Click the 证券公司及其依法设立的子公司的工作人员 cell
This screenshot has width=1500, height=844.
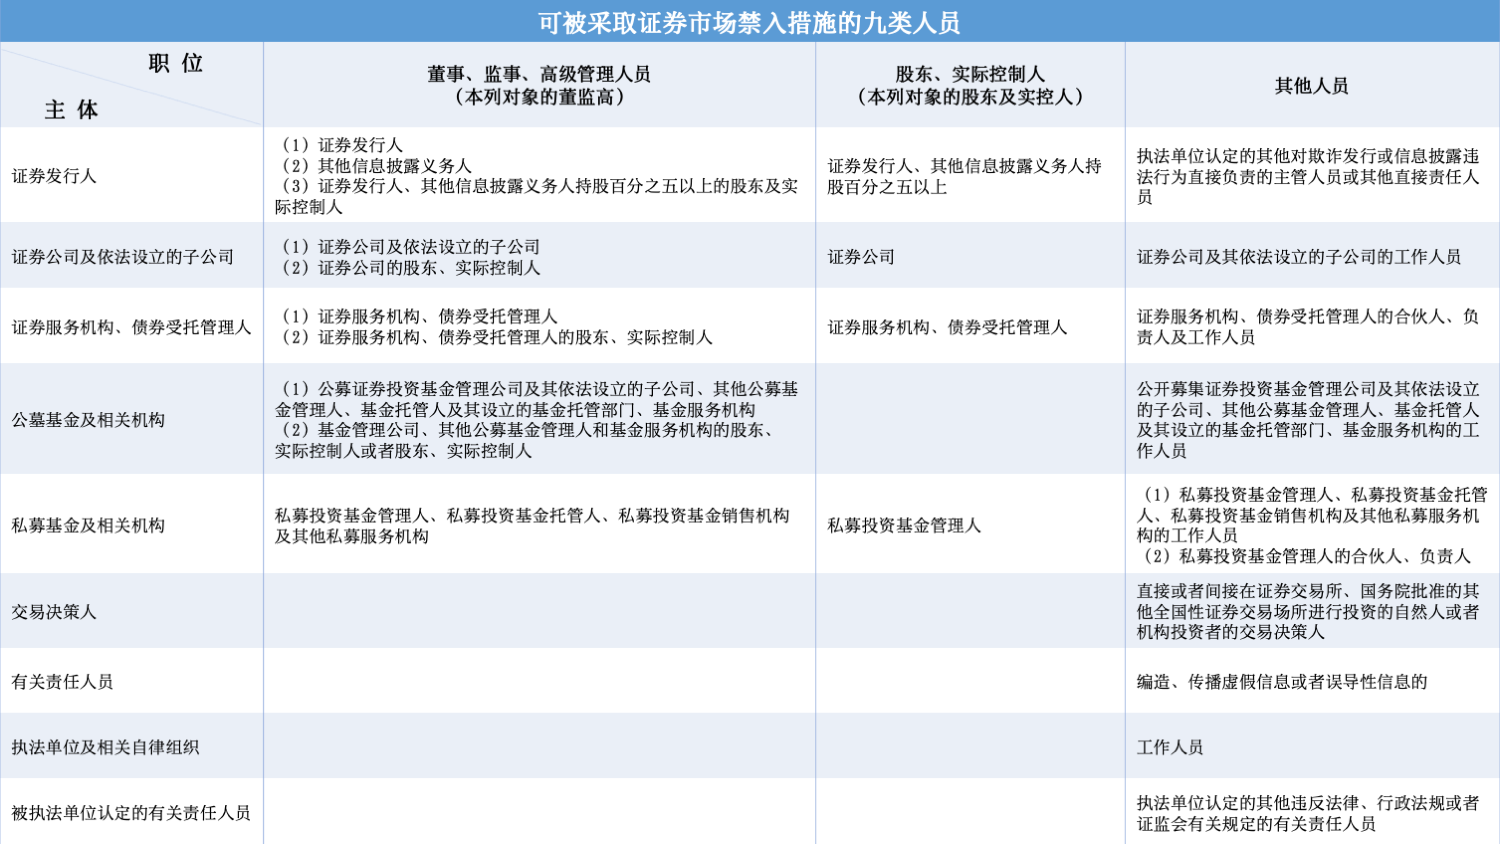pyautogui.click(x=1299, y=257)
